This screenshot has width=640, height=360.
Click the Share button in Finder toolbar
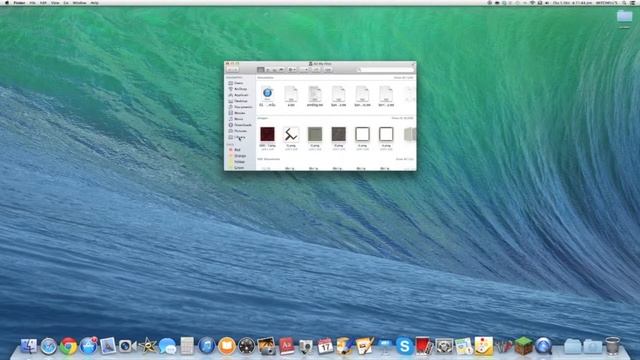tap(316, 70)
